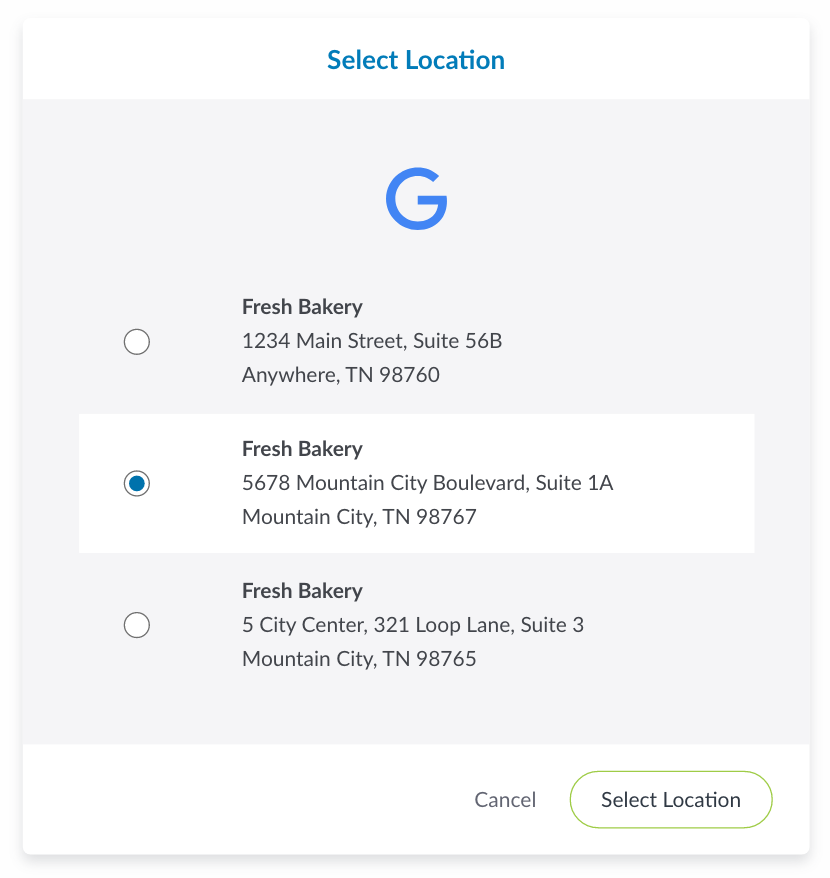Click the Anywhere, TN 98760 text
Viewport: 830px width, 878px height.
pos(341,375)
